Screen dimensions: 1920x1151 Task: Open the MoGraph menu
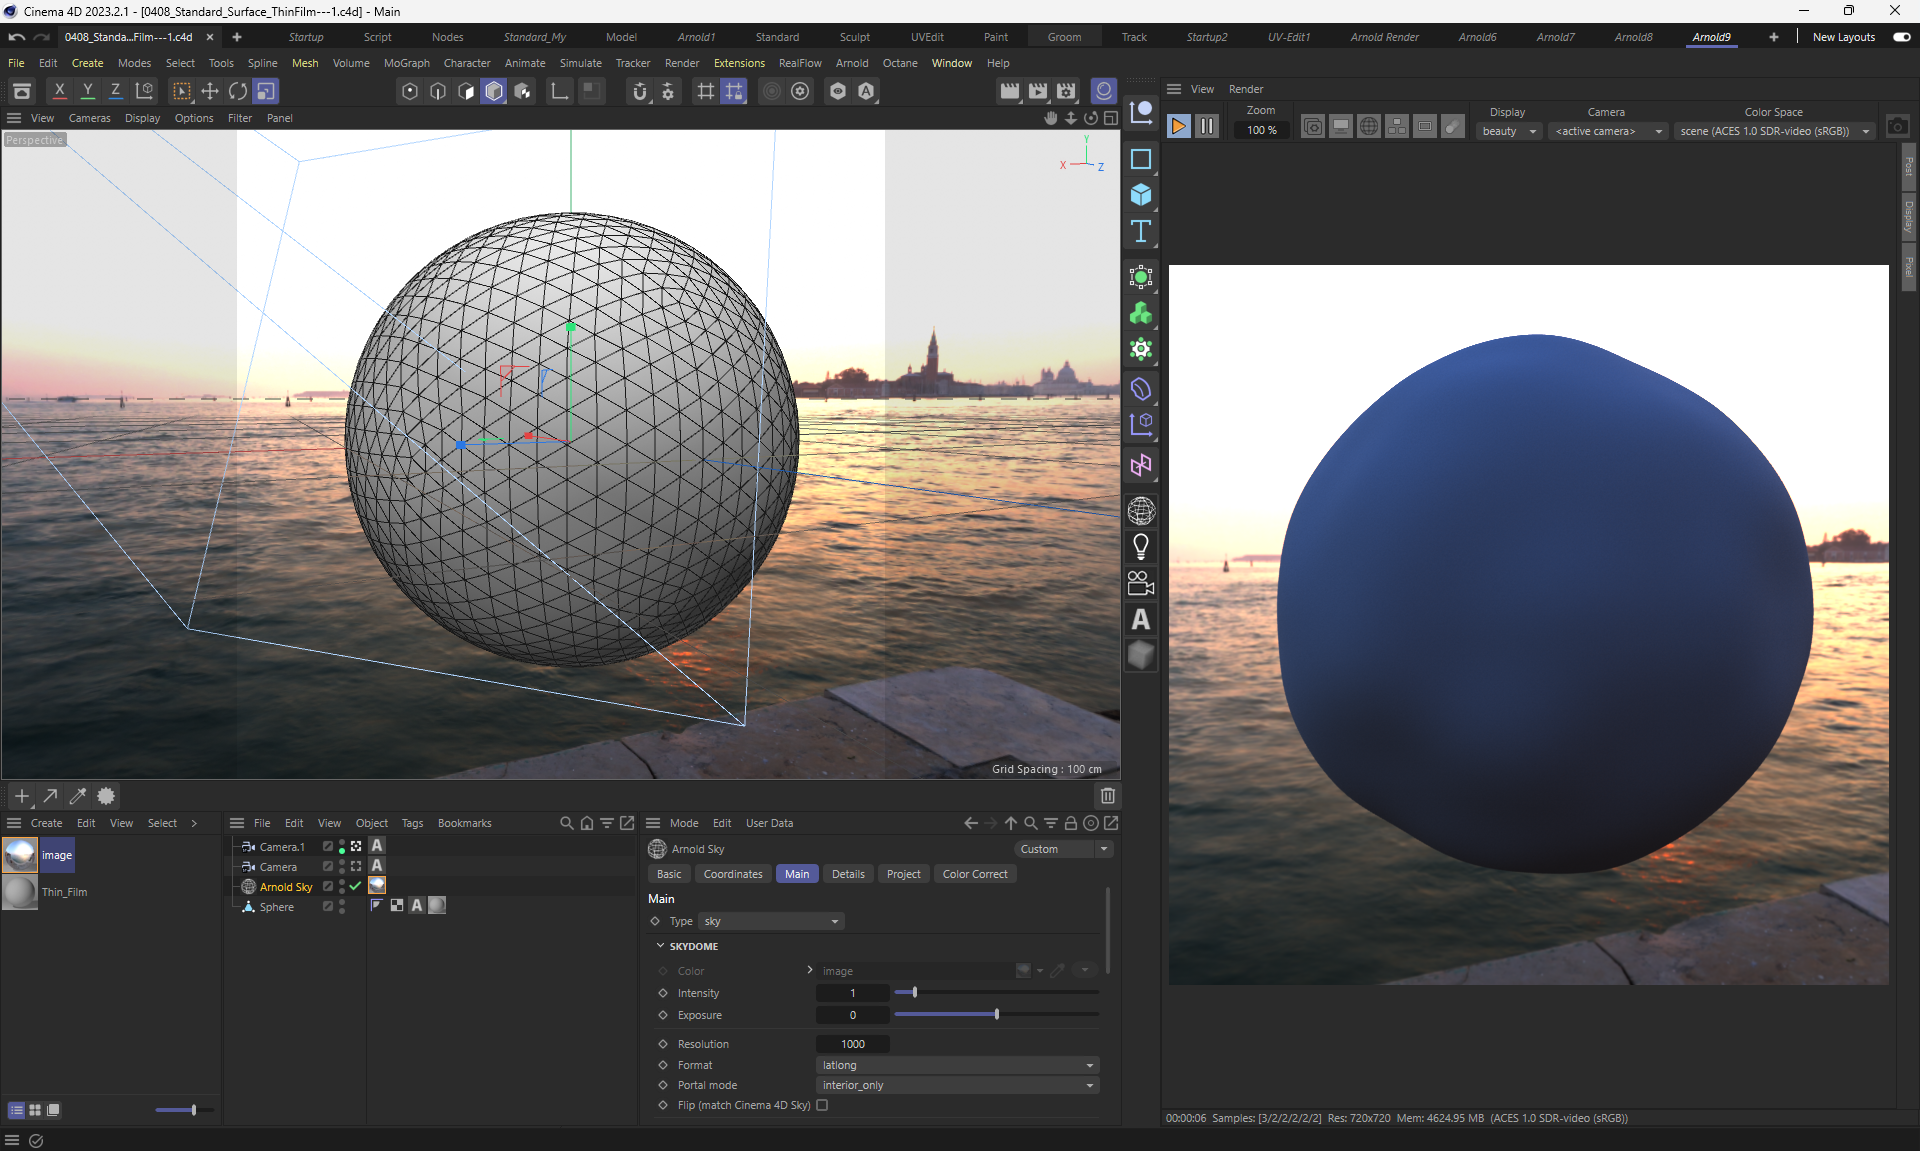point(406,63)
